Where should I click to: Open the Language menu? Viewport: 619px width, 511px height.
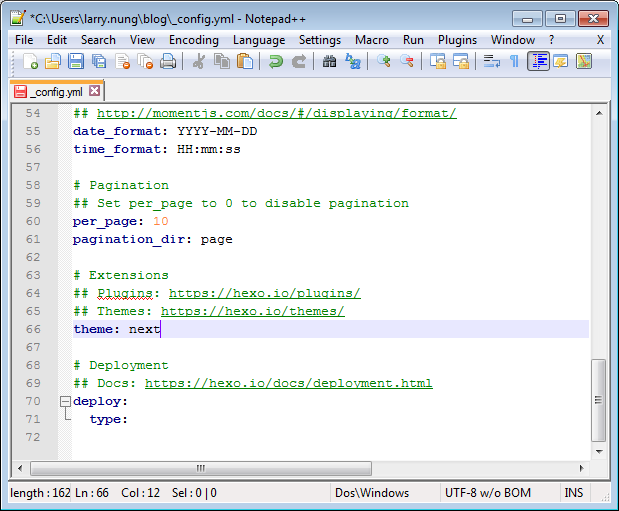259,40
